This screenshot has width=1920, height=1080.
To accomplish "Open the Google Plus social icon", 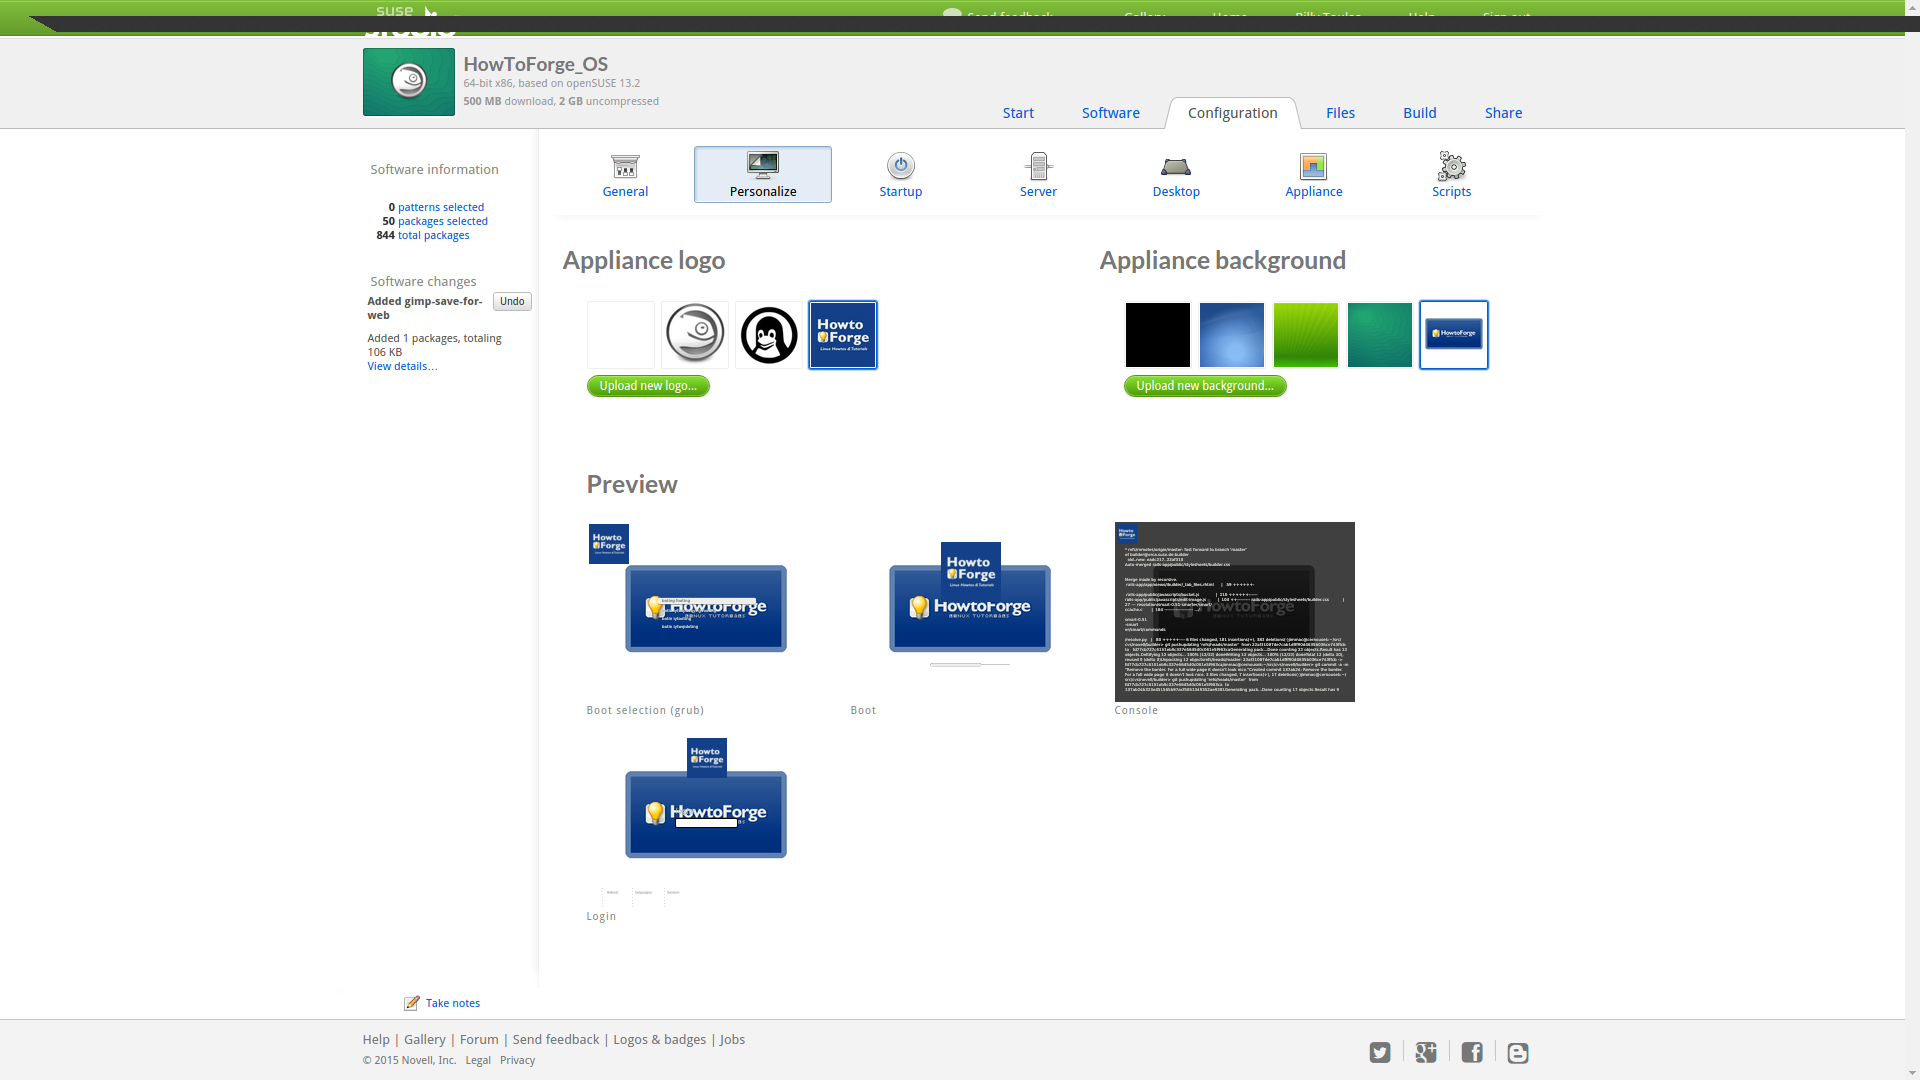I will [x=1426, y=1053].
